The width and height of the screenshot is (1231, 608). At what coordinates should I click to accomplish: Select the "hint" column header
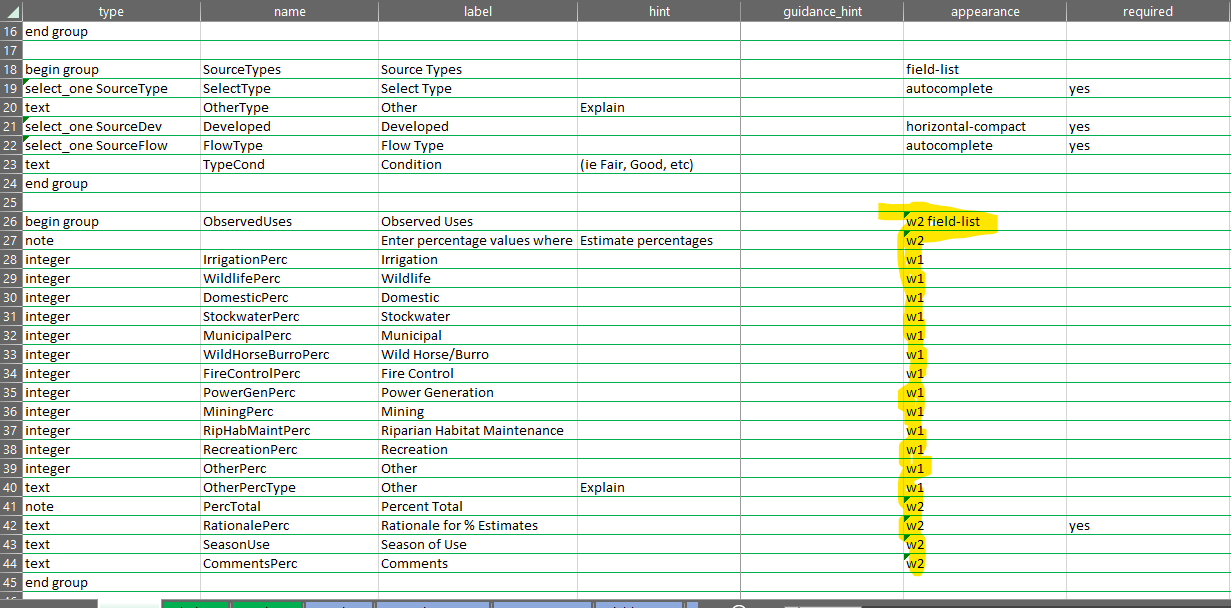[x=658, y=11]
